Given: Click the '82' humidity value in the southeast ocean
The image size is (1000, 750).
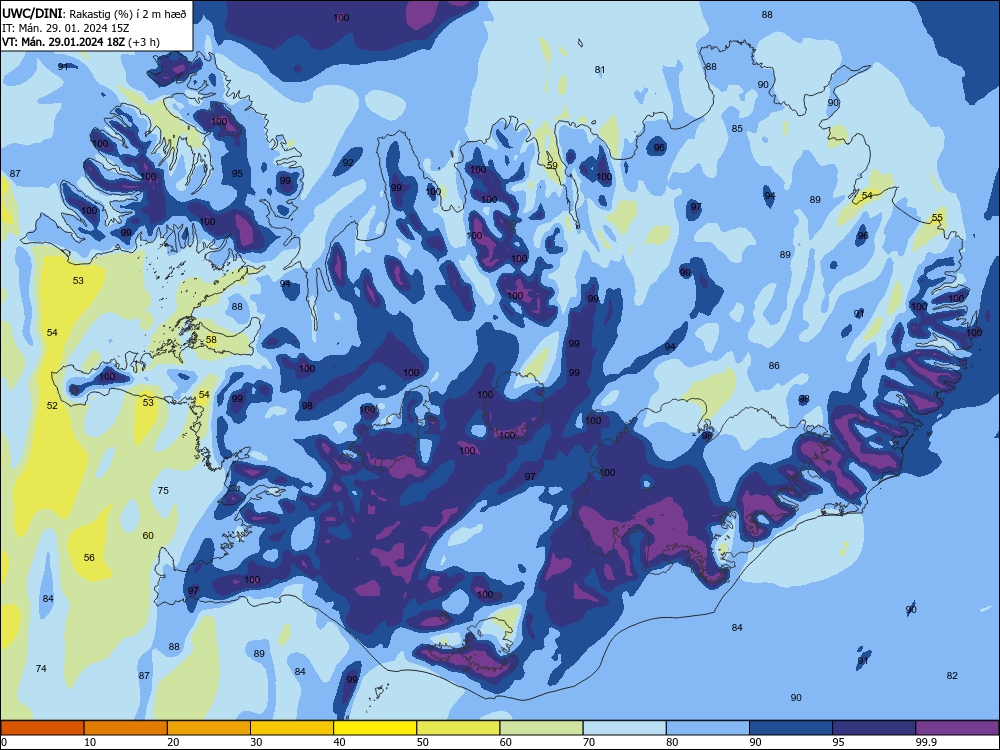Looking at the screenshot, I should tap(952, 675).
